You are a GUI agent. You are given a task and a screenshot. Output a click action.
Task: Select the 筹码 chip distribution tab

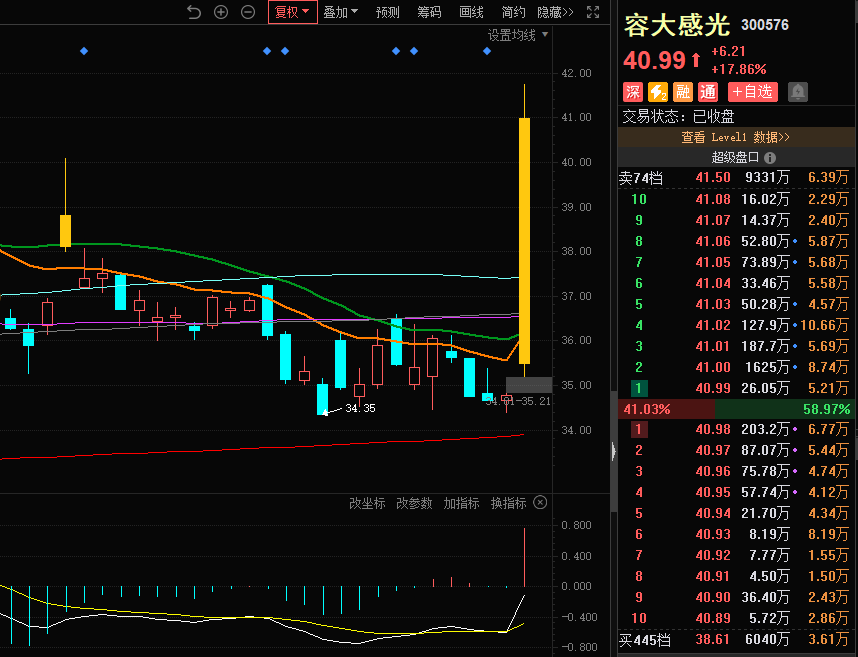click(429, 12)
